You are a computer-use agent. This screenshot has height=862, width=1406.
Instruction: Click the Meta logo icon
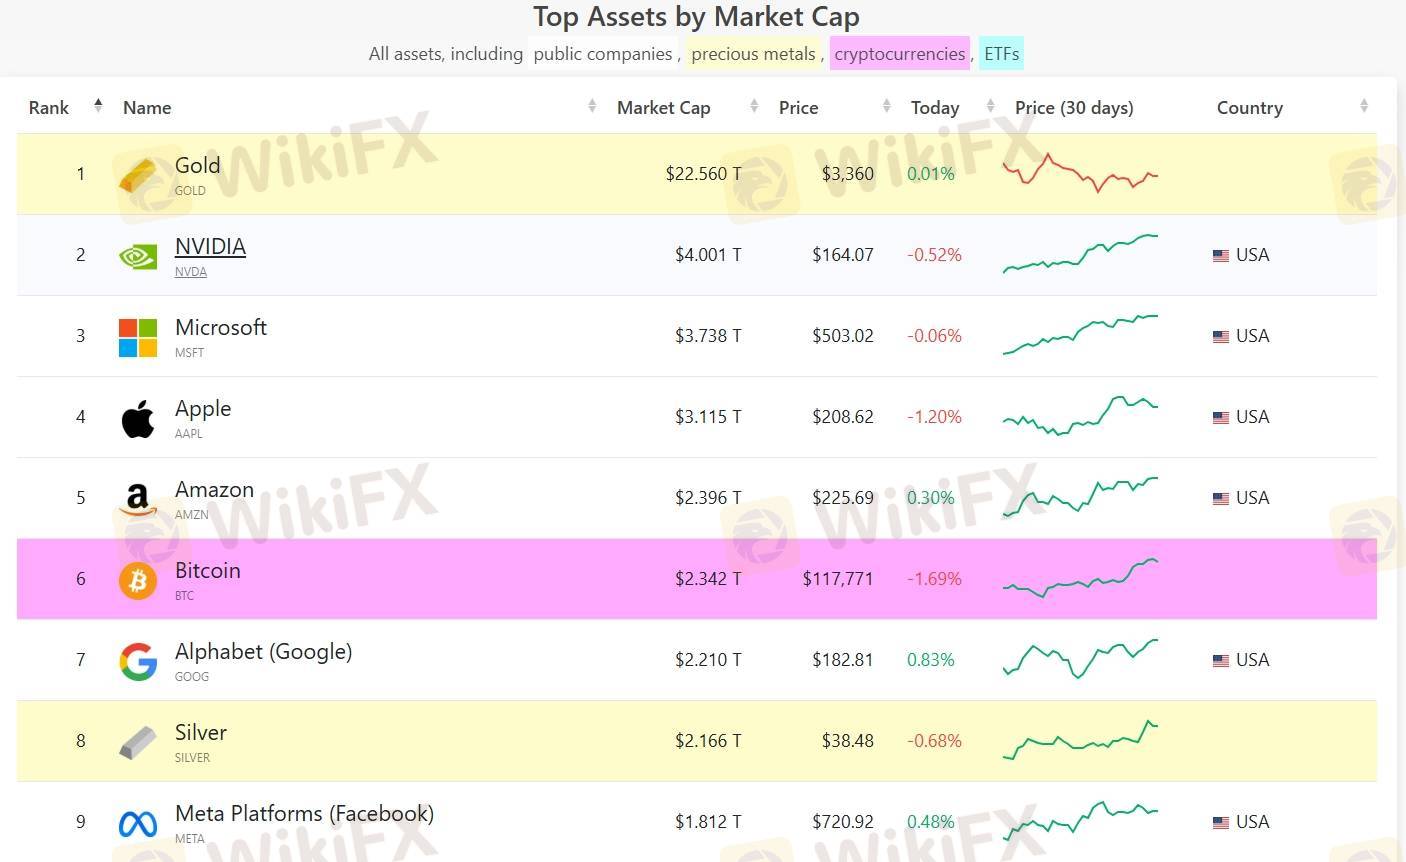tap(138, 823)
